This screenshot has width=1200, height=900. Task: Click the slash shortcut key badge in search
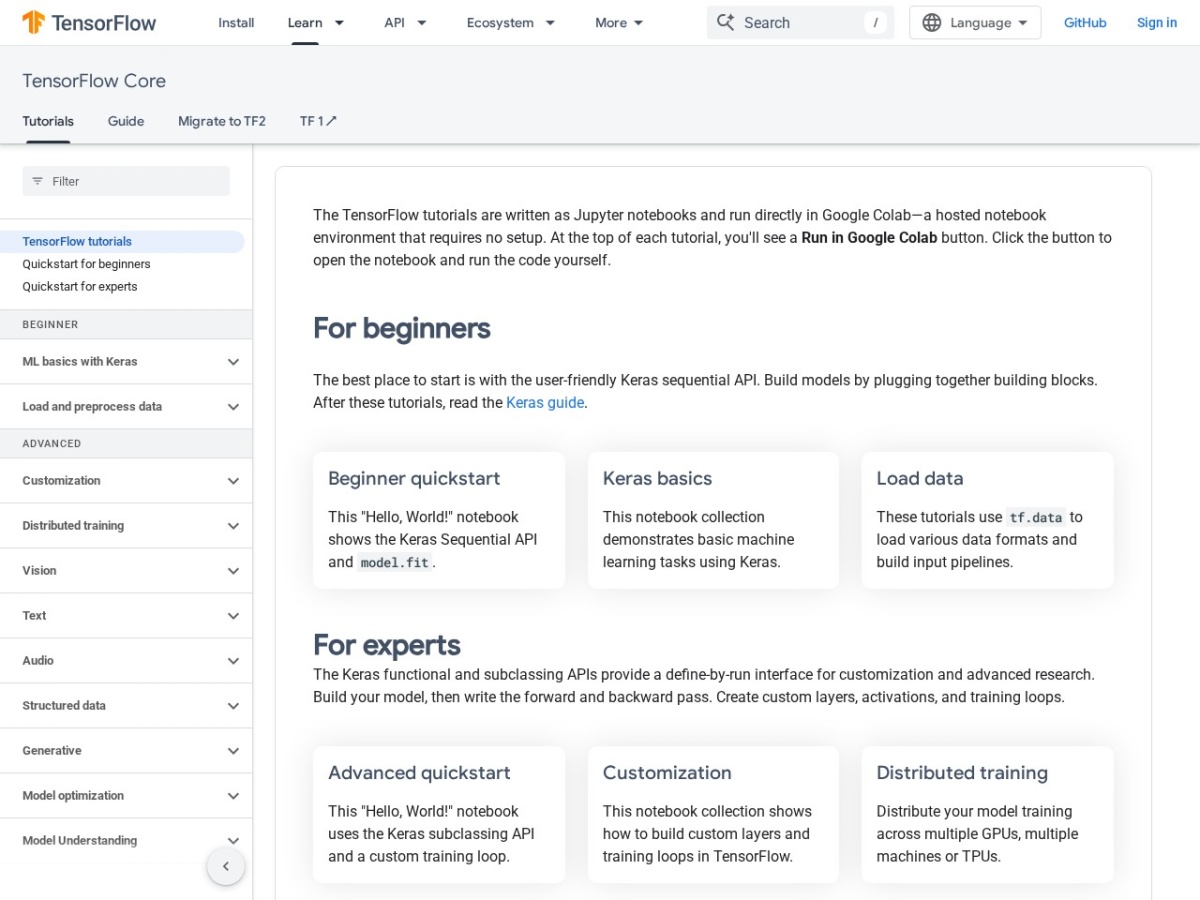[x=876, y=22]
